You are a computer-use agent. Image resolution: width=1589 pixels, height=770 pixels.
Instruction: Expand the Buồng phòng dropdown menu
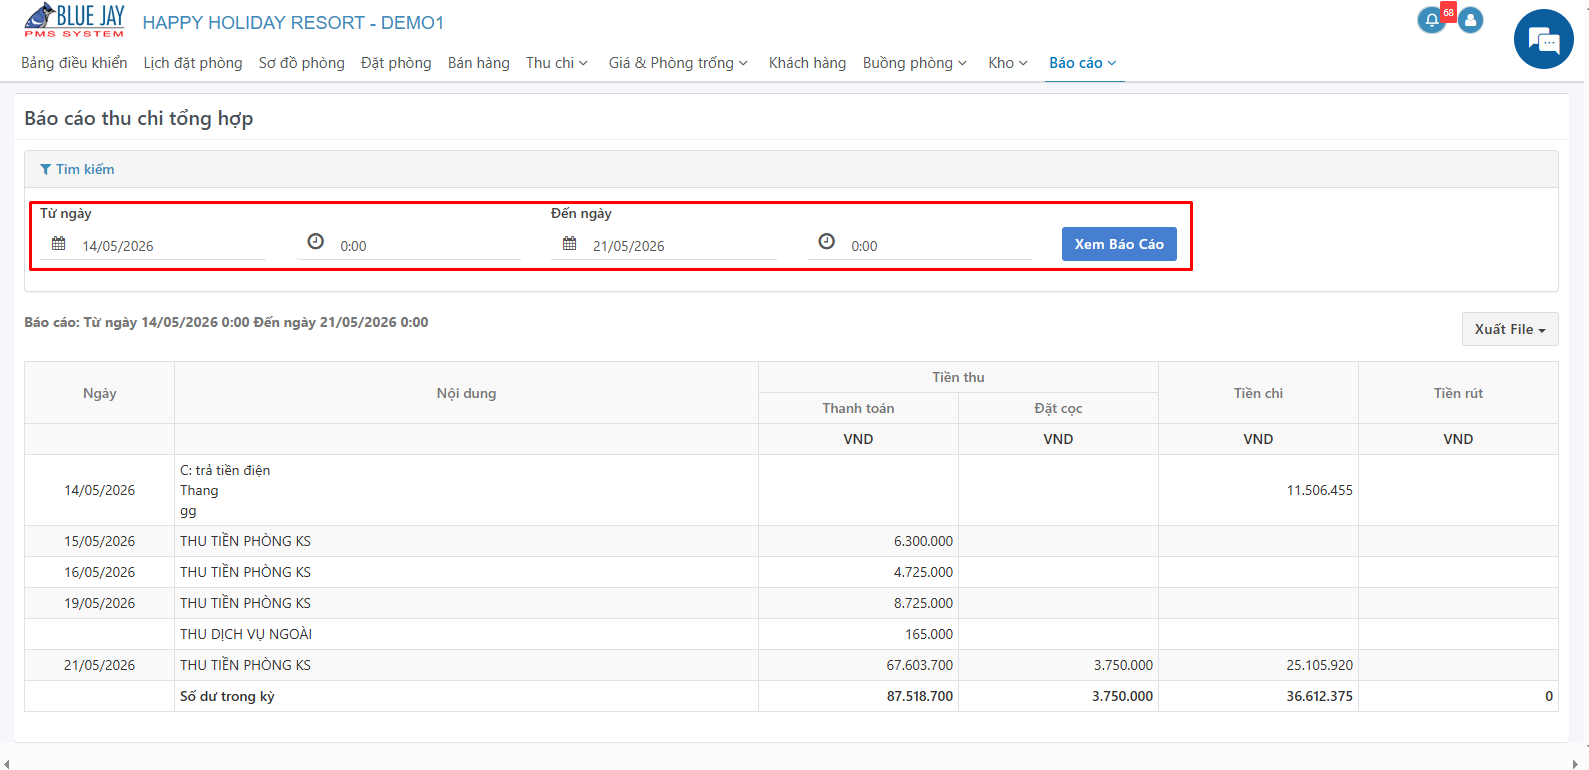coord(915,63)
